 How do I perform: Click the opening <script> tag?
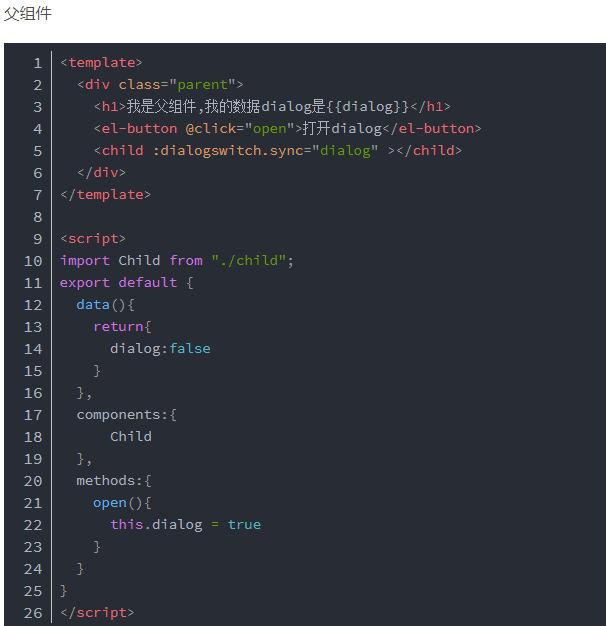(93, 239)
